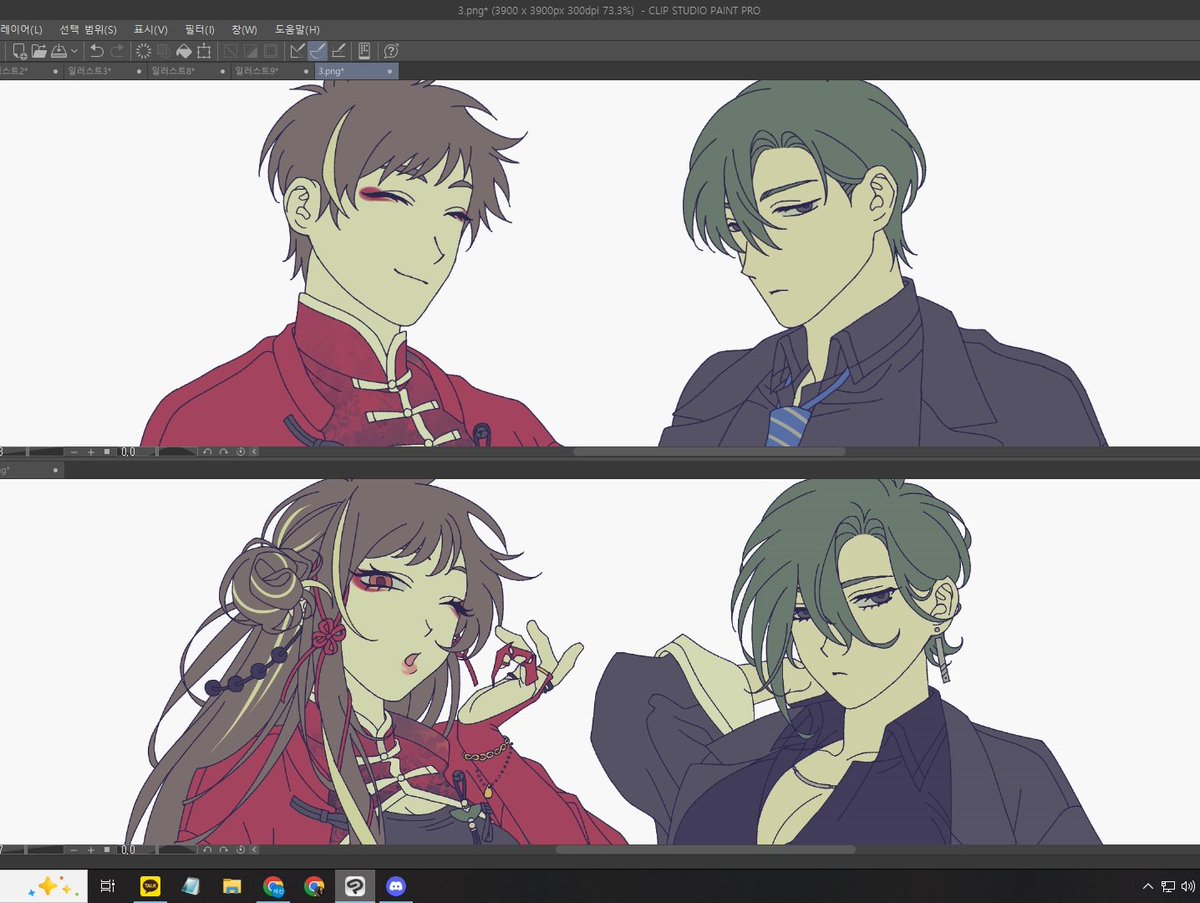Click reset rotation icon in lower canvas bar

[x=240, y=850]
